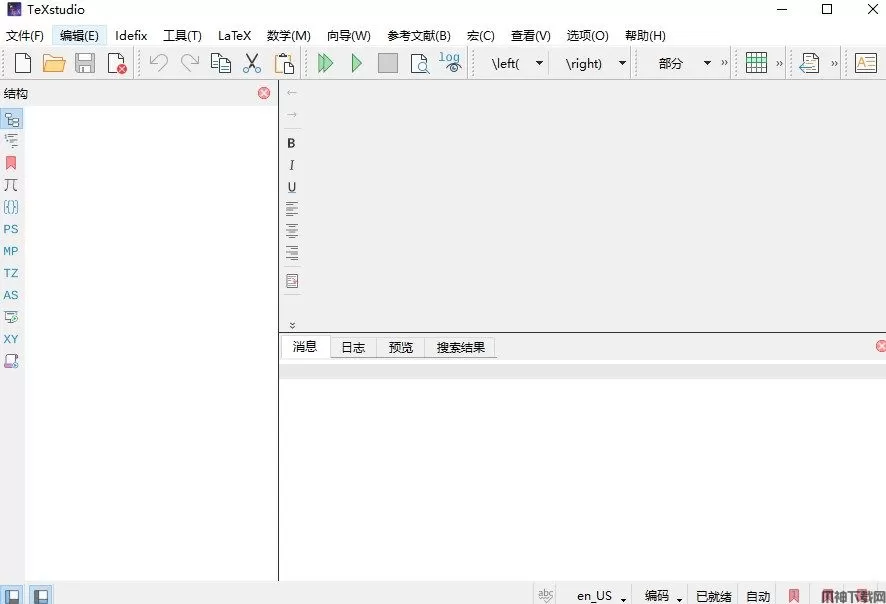
Task: Click the 编码 encoding button in status bar
Action: tap(661, 596)
